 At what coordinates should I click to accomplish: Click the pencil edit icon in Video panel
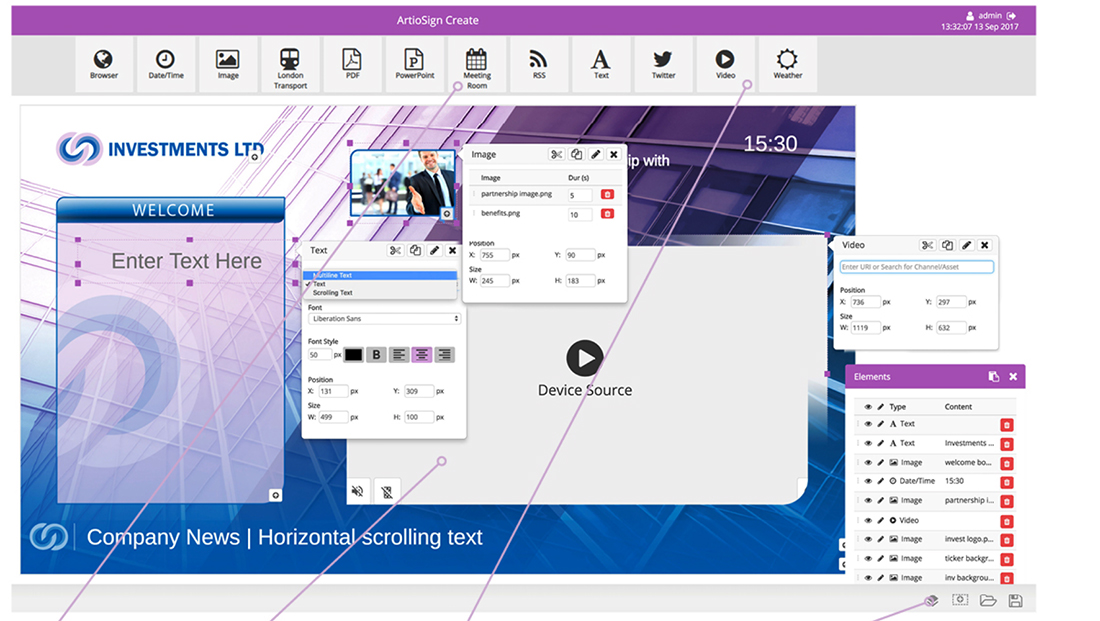tap(966, 245)
